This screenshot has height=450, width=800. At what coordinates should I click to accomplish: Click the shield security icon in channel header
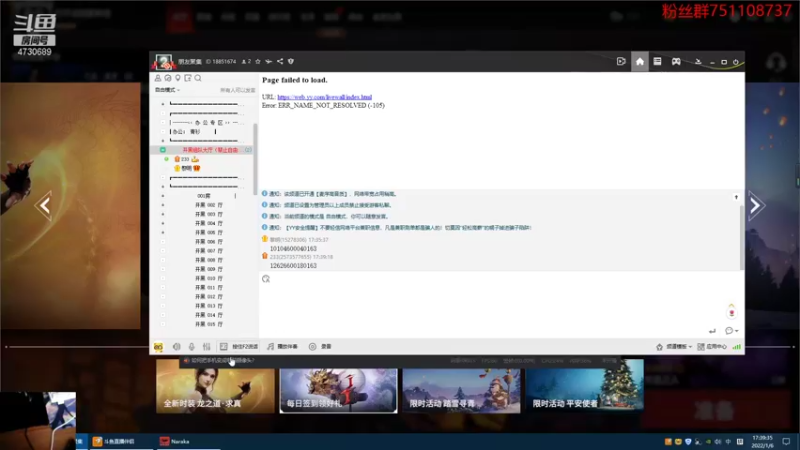pyautogui.click(x=291, y=61)
